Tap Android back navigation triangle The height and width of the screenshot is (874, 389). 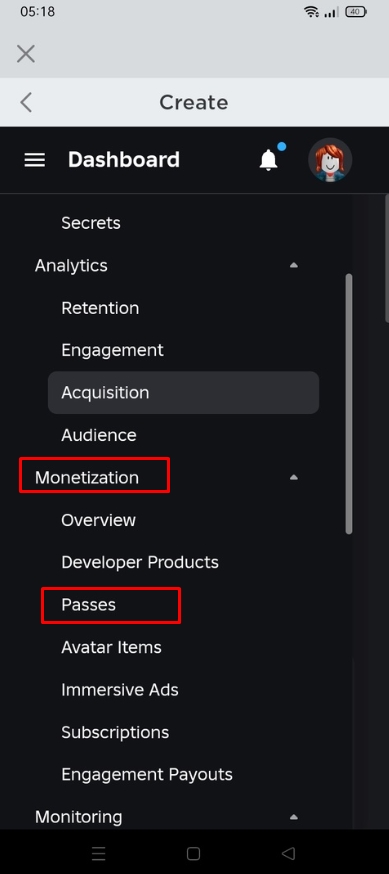pyautogui.click(x=288, y=853)
